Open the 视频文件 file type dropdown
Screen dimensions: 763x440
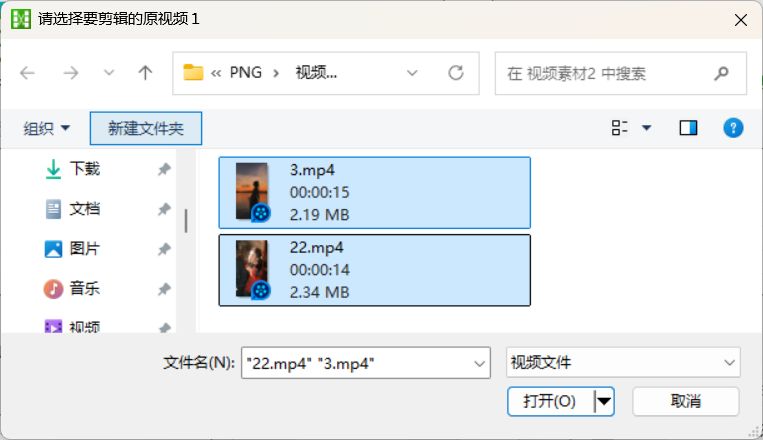[623, 362]
